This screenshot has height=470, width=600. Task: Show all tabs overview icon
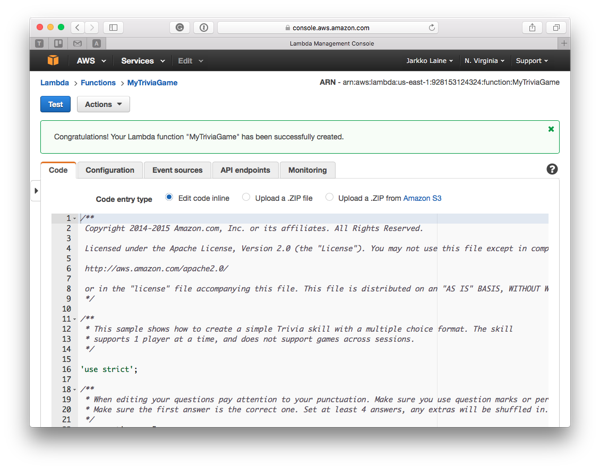pyautogui.click(x=556, y=28)
